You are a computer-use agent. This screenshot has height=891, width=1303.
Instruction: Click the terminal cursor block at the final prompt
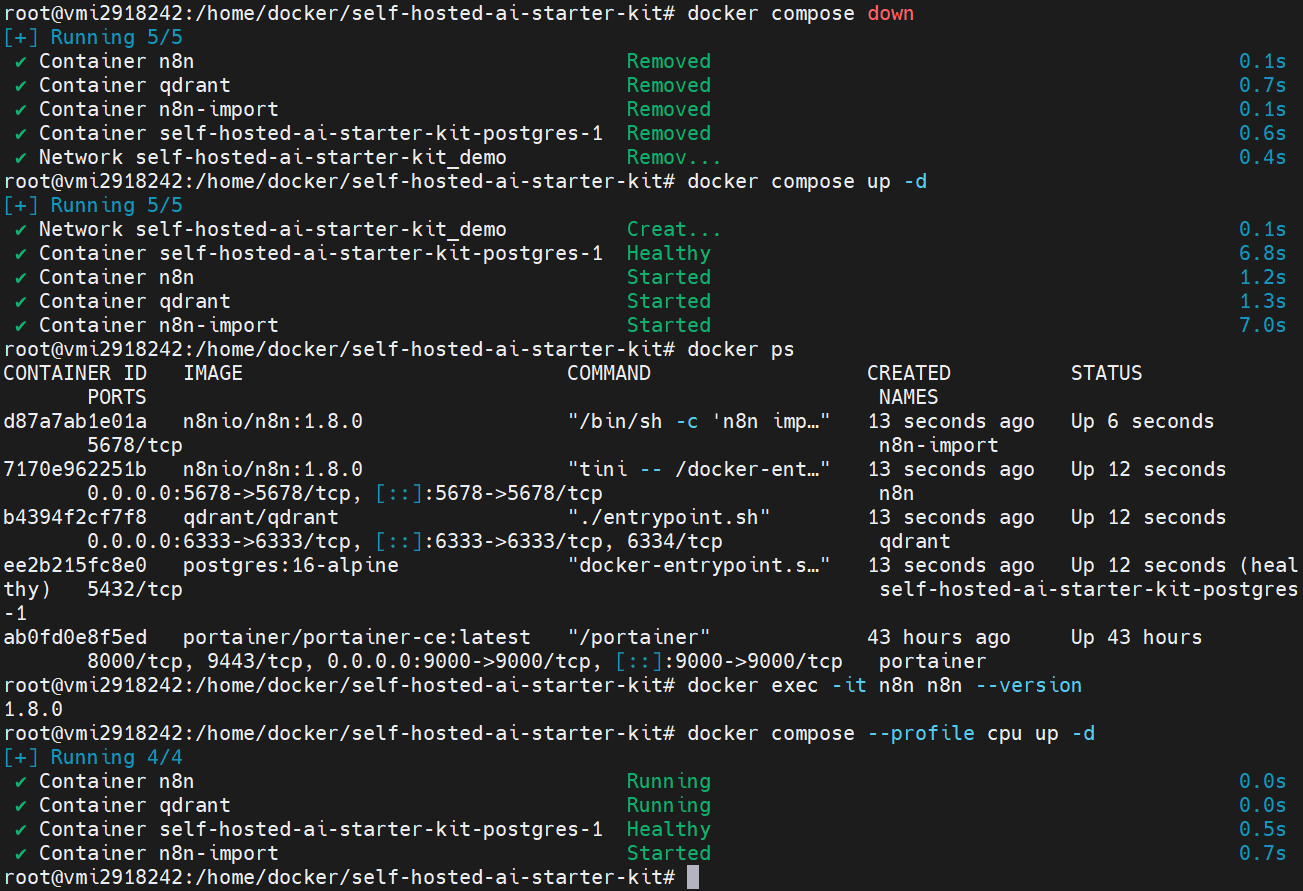tap(693, 877)
